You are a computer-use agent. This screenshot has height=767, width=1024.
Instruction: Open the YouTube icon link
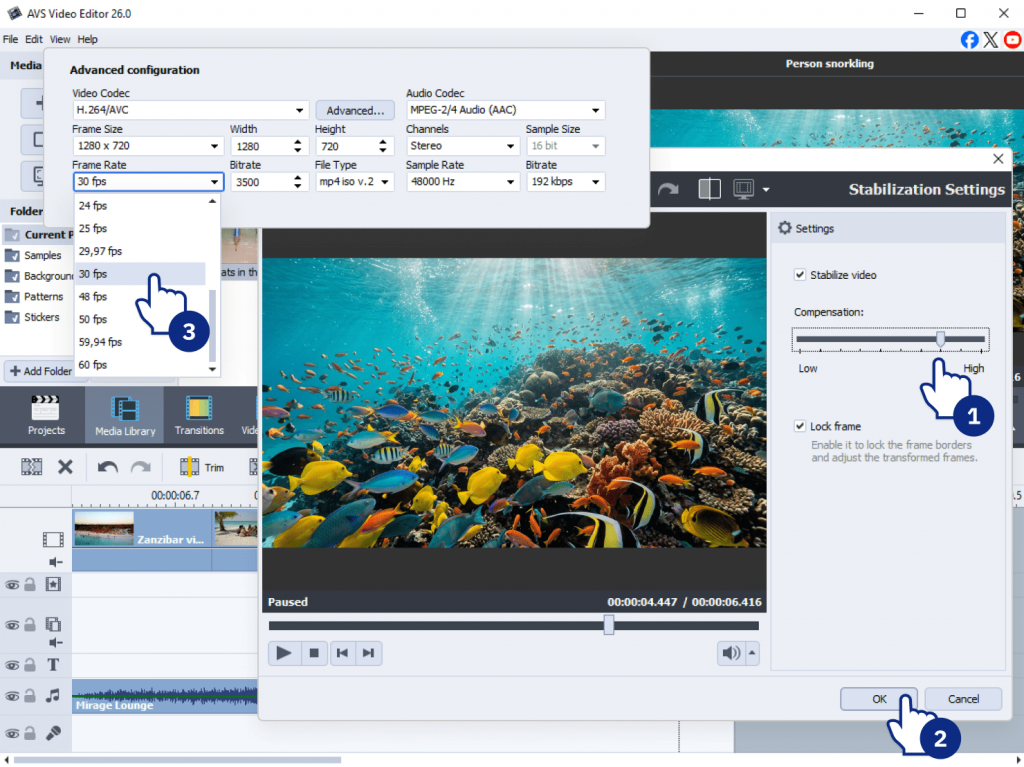(1012, 39)
